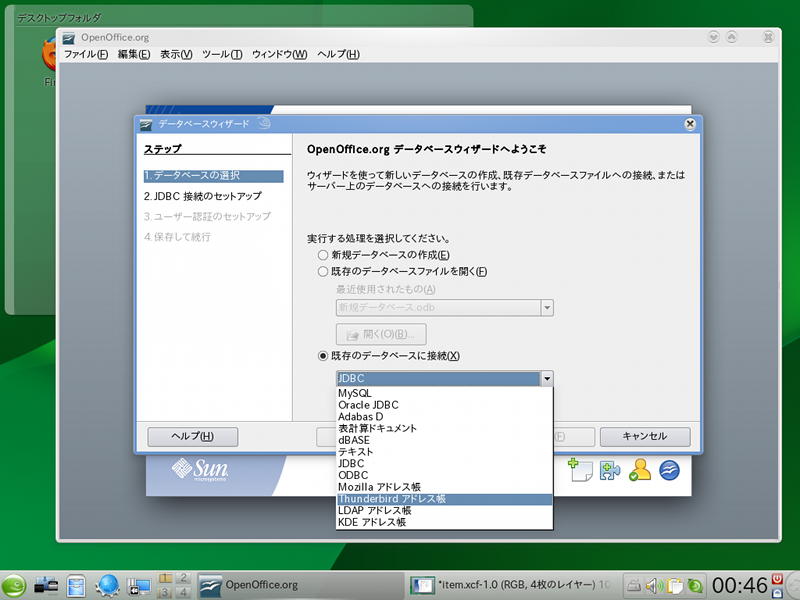The width and height of the screenshot is (800, 600).
Task: Click the user registration icon
Action: [640, 470]
